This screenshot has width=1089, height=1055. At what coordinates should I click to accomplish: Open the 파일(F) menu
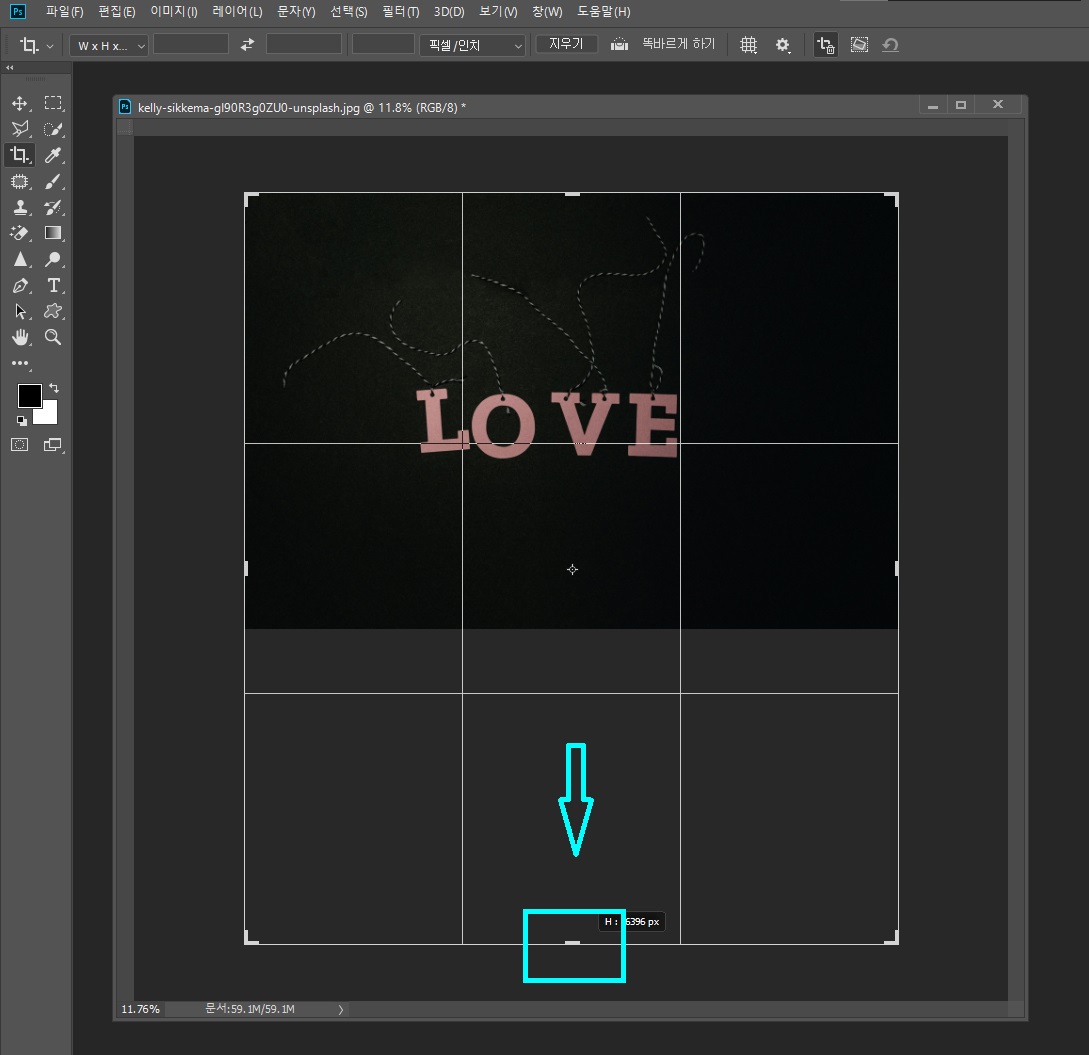[x=65, y=12]
